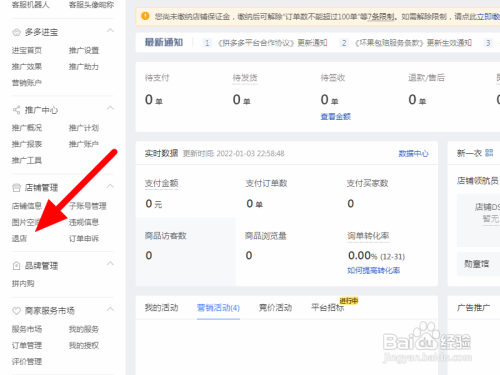Open 客服机器人 in sidebar
The image size is (500, 375).
(x=30, y=5)
